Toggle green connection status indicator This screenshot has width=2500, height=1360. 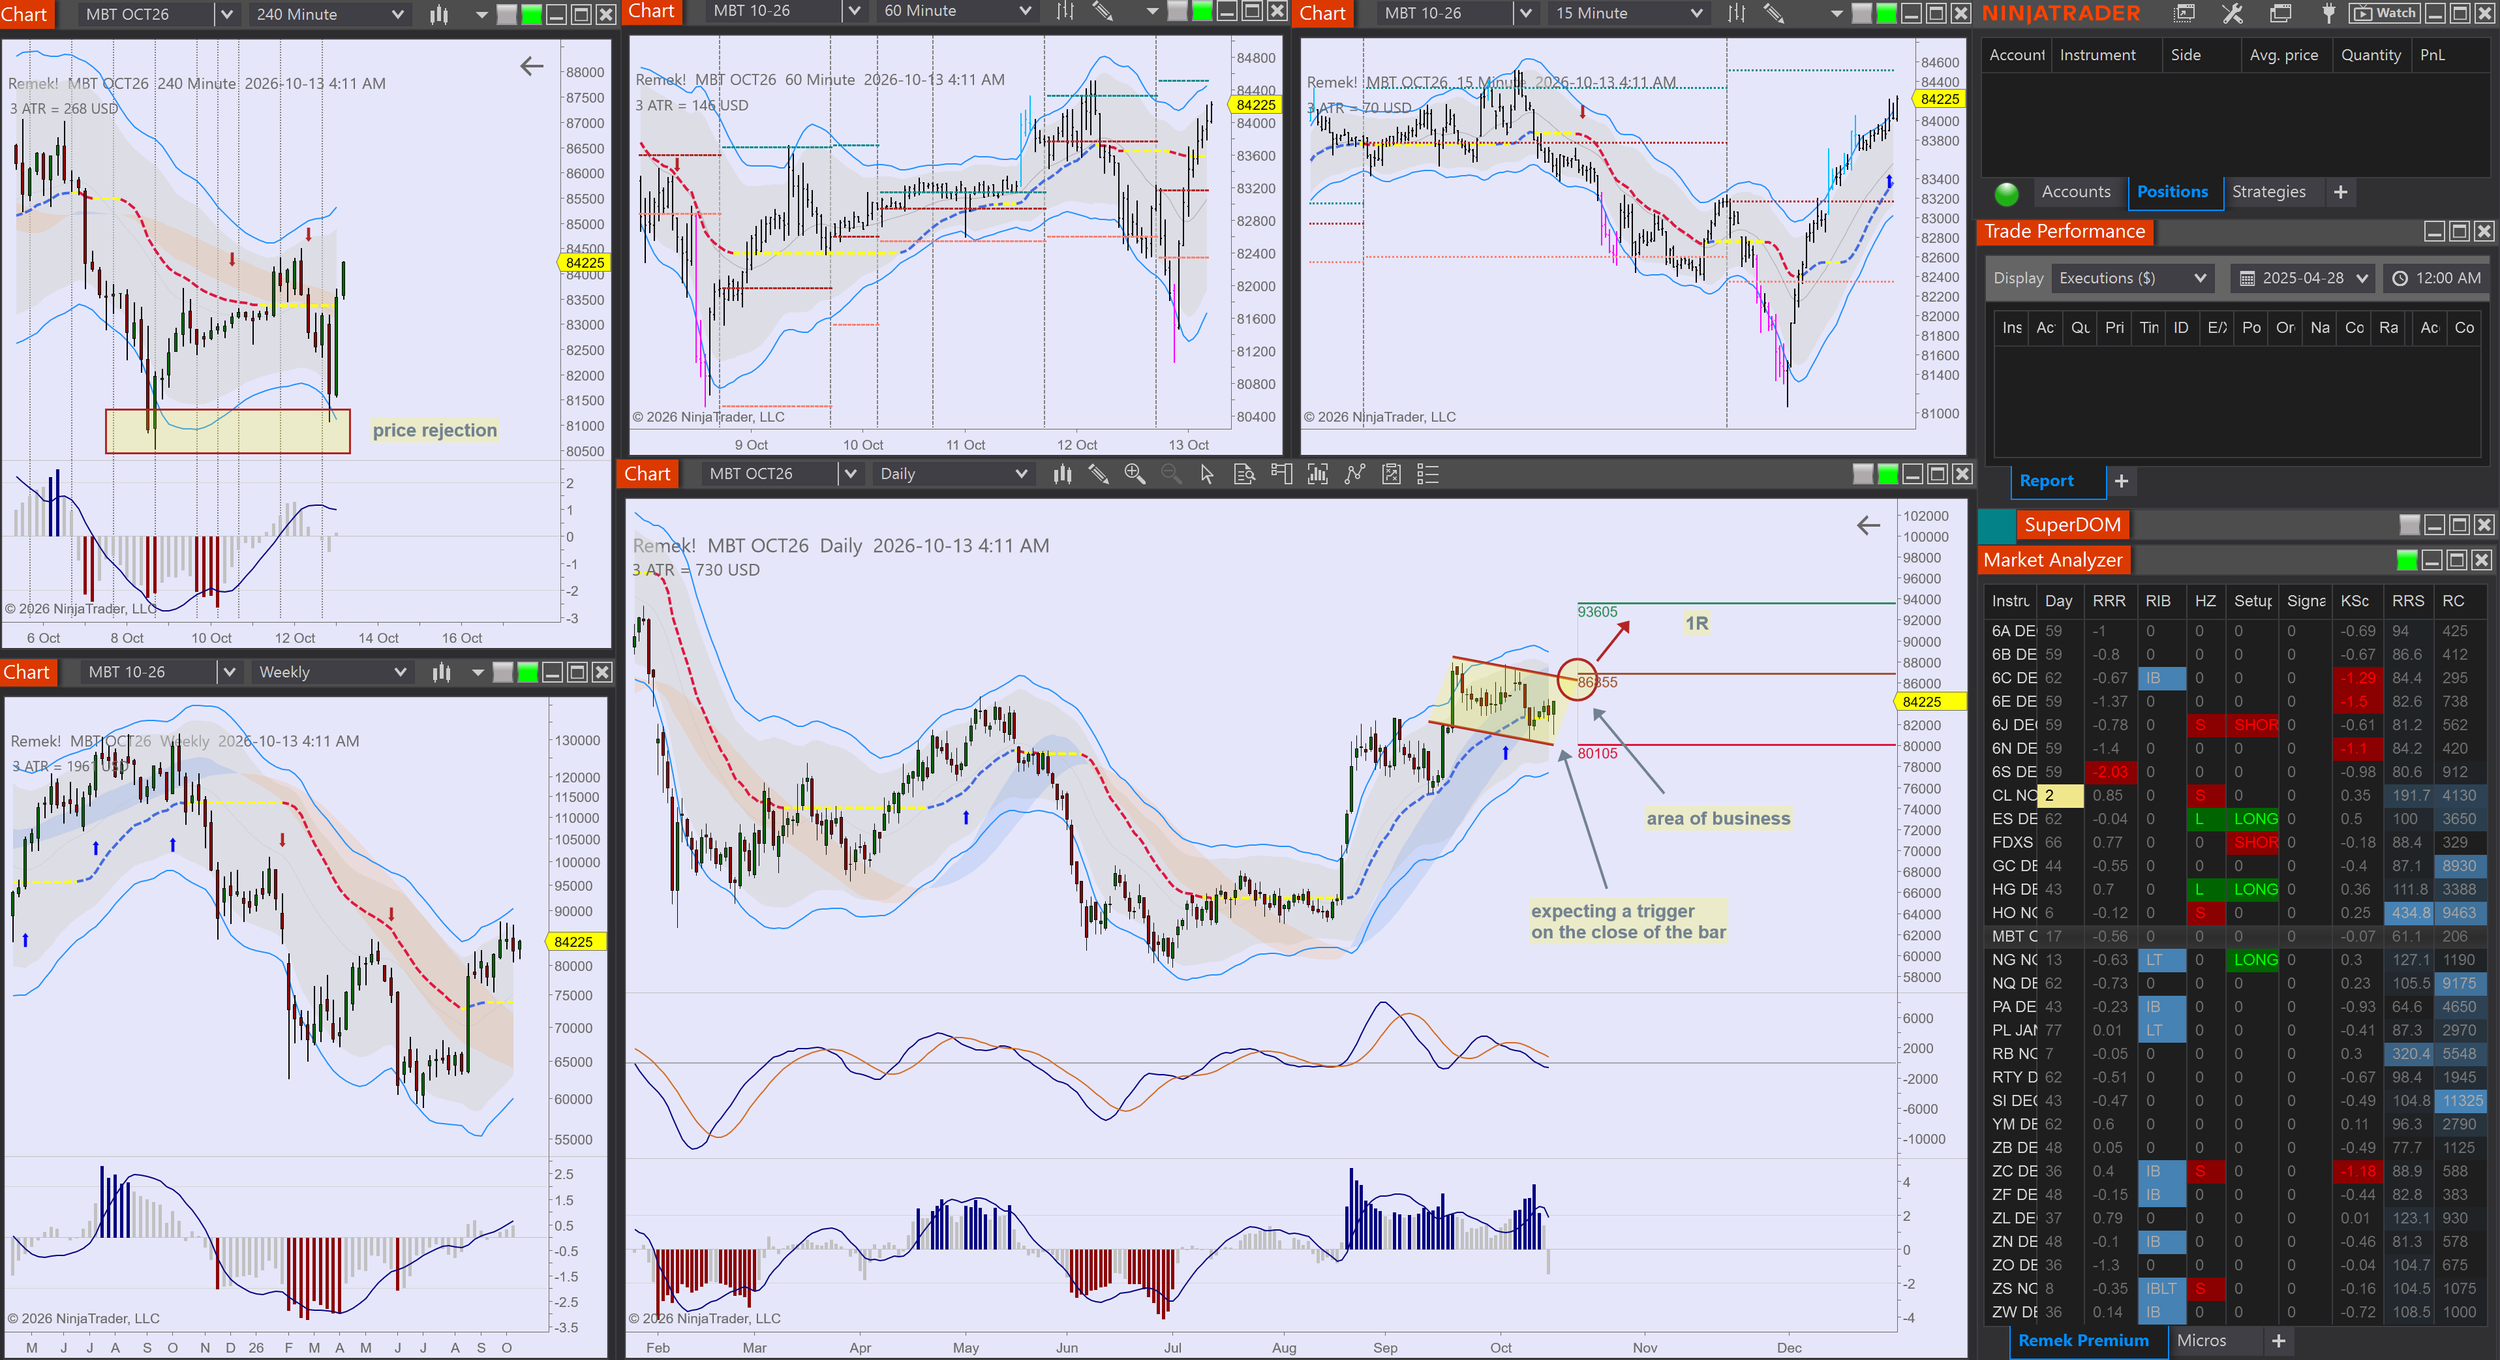click(2006, 193)
